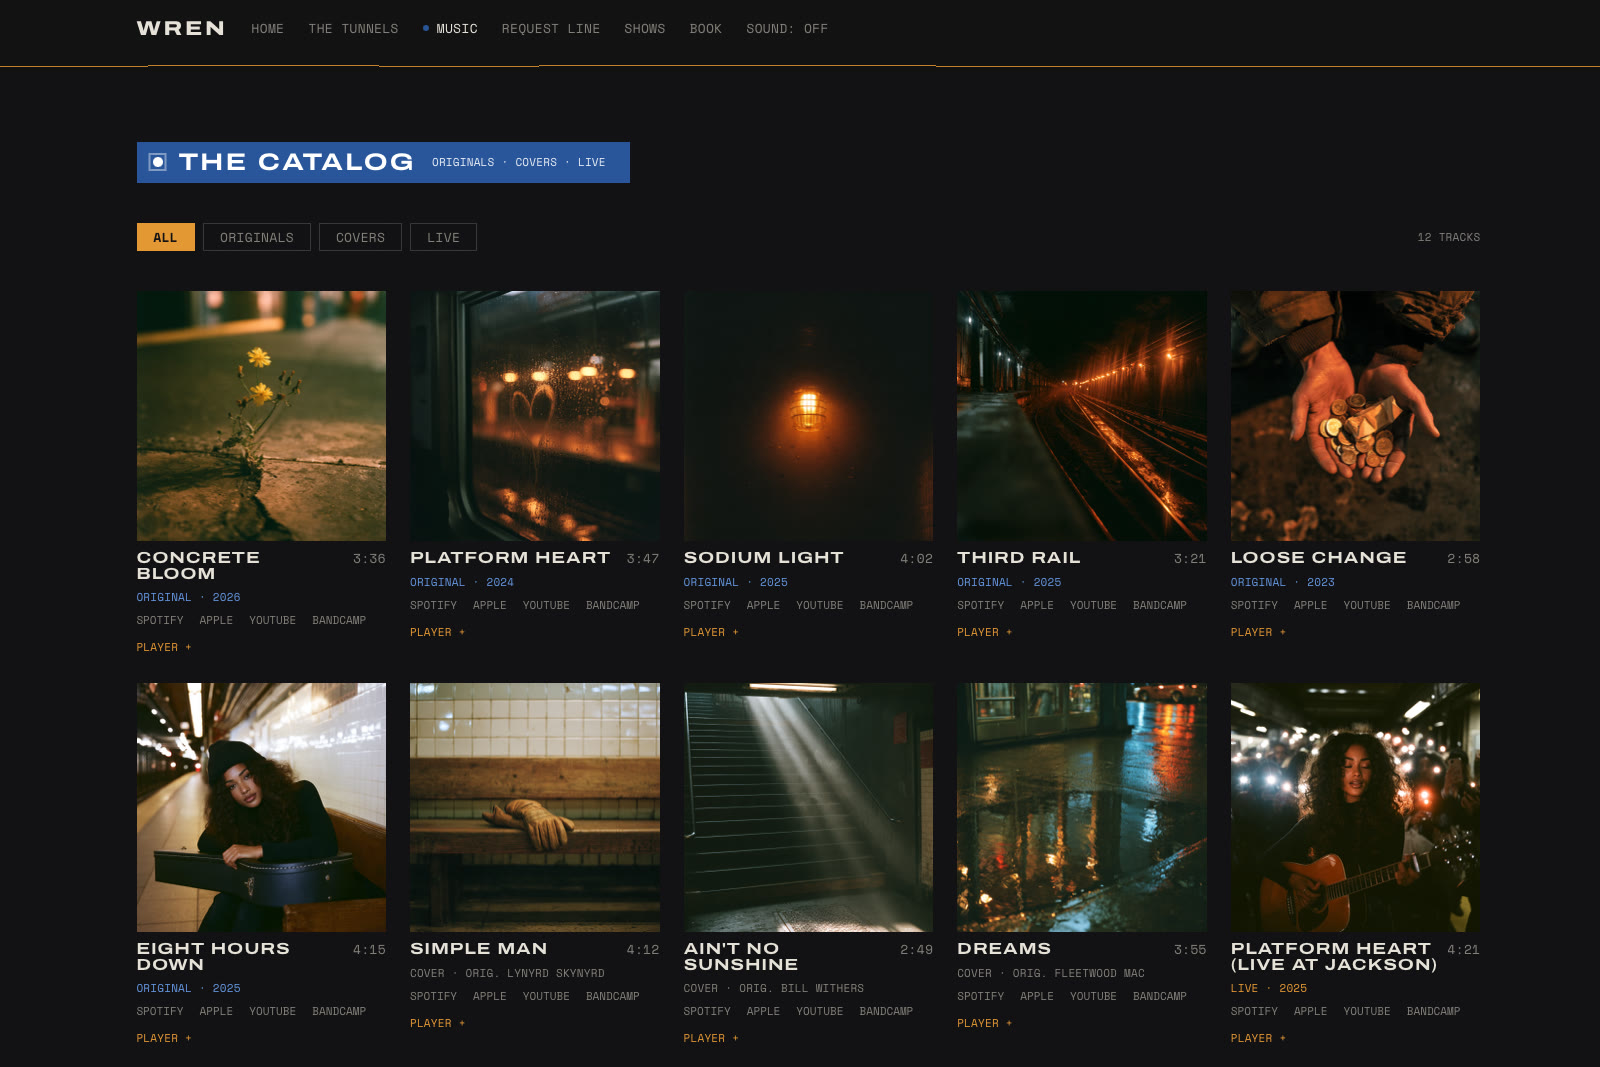Open Loose Change on Bandcamp
1600x1067 pixels.
click(x=1433, y=605)
